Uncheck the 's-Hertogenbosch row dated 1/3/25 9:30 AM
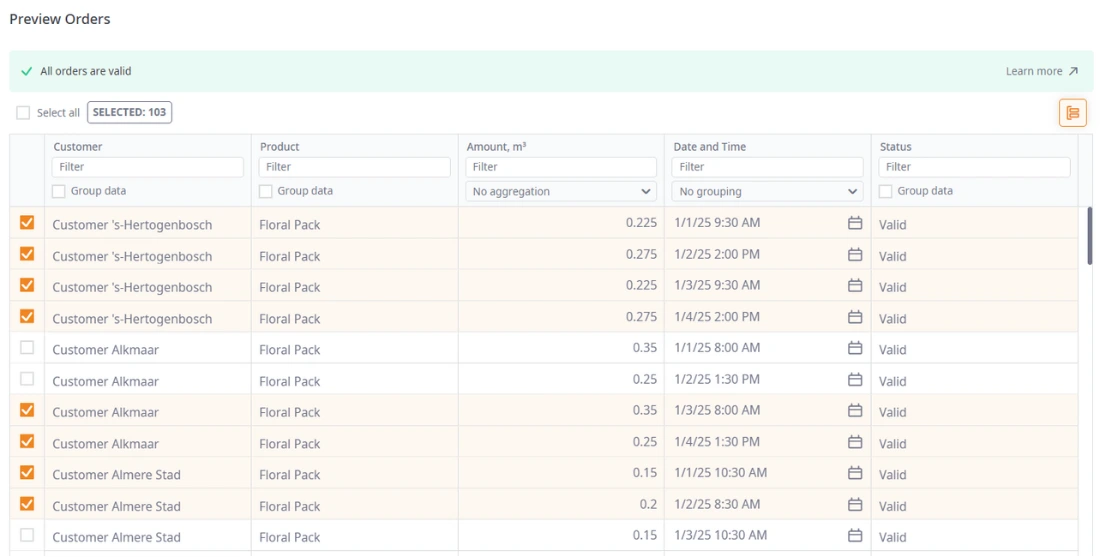 click(27, 285)
